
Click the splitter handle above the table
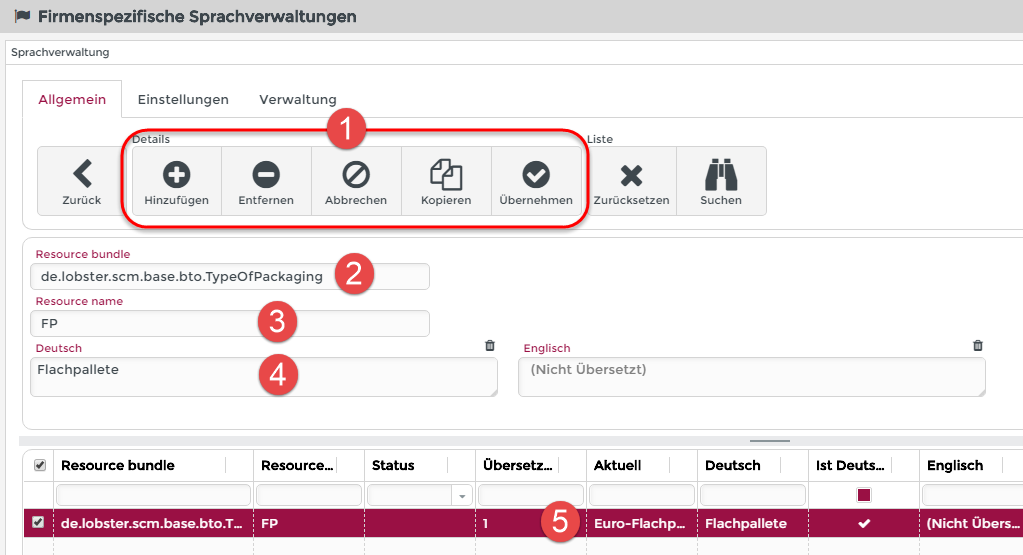(770, 440)
